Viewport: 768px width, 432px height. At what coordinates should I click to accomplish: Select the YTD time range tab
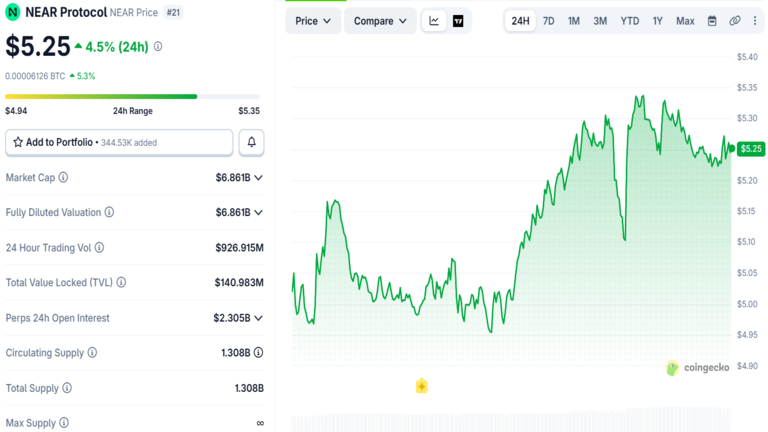click(630, 21)
